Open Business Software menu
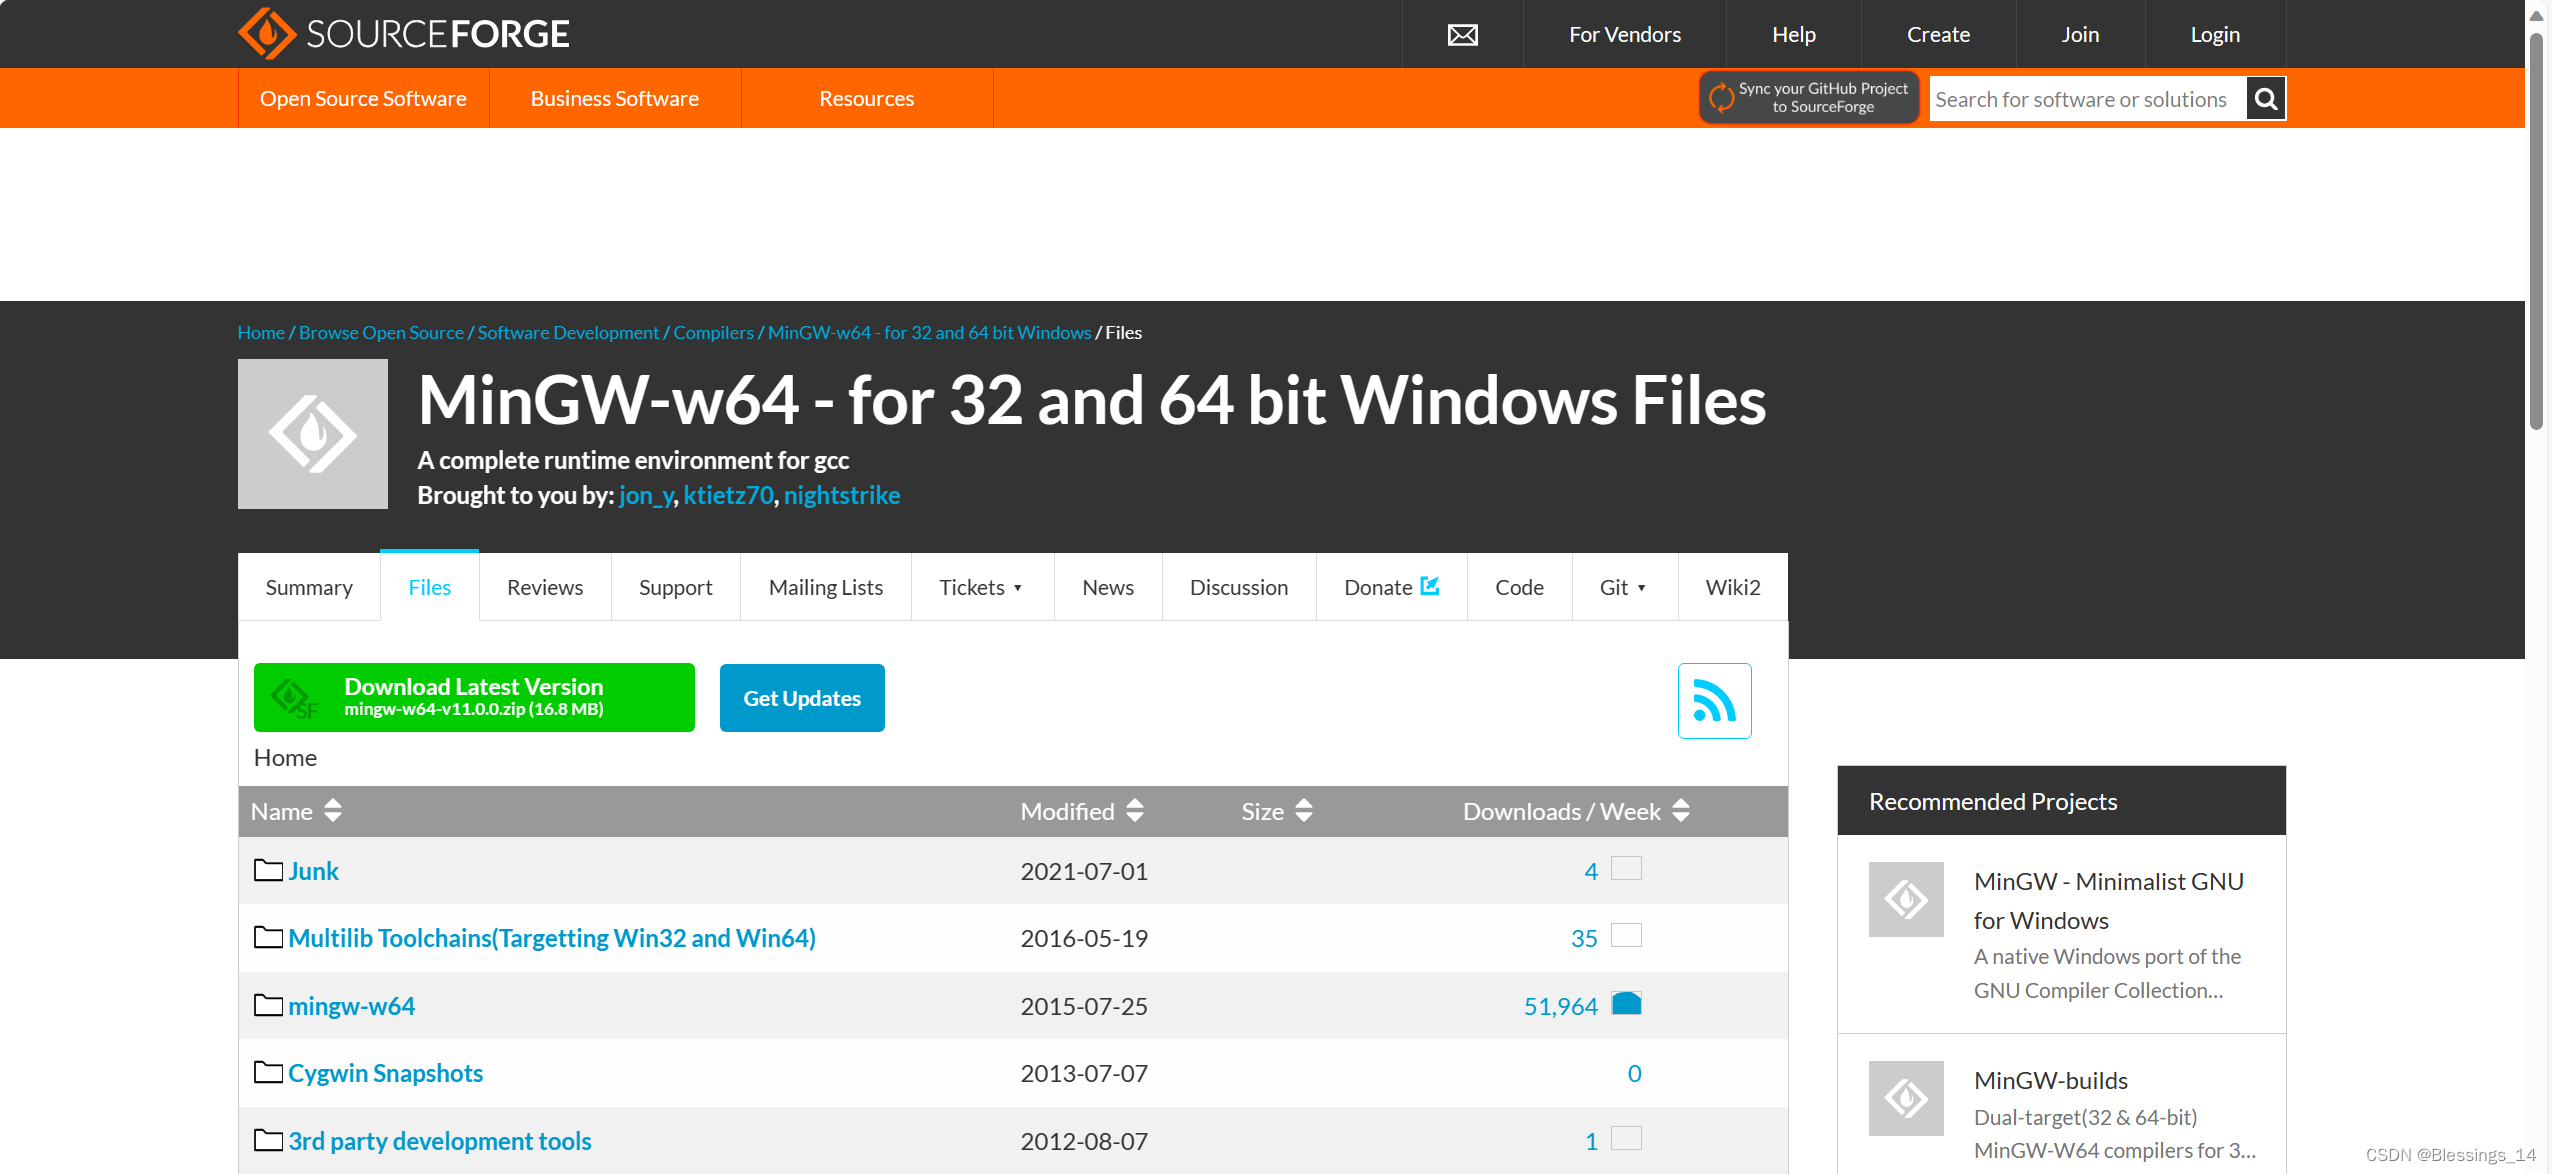The image size is (2552, 1174). point(615,98)
